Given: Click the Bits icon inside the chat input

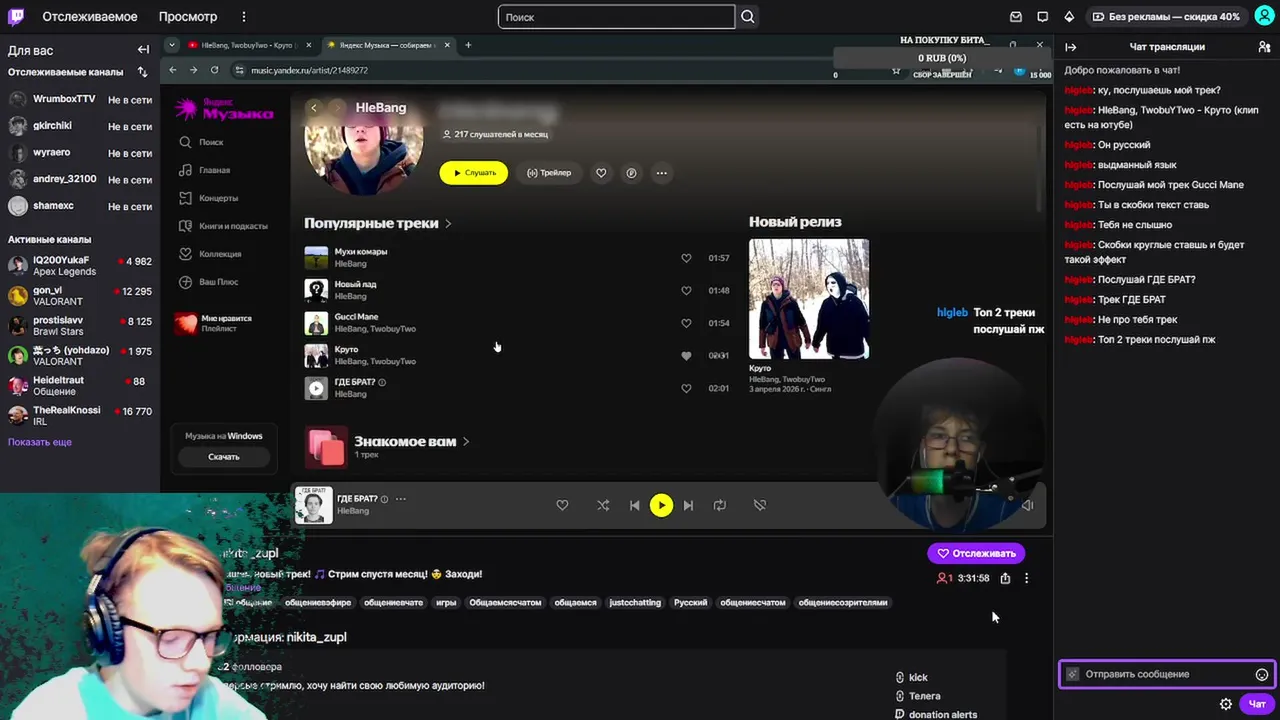Looking at the screenshot, I should click(1073, 674).
